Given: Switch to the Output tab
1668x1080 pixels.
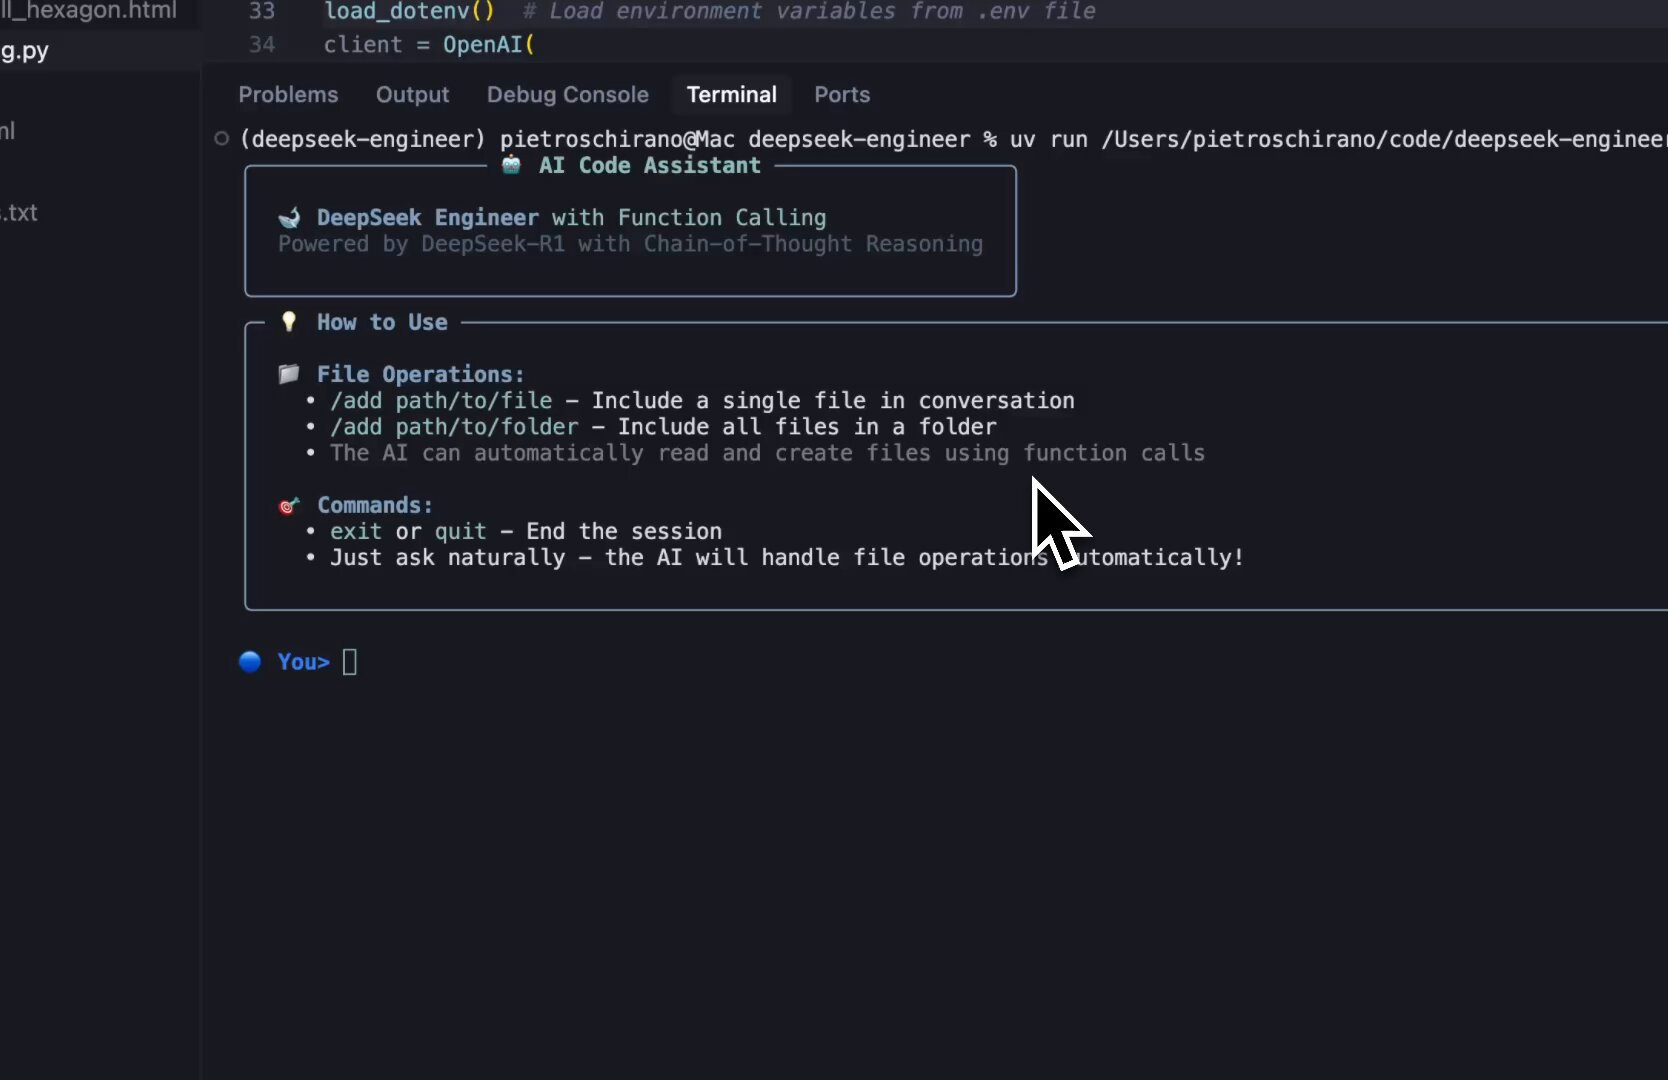Looking at the screenshot, I should coord(412,94).
